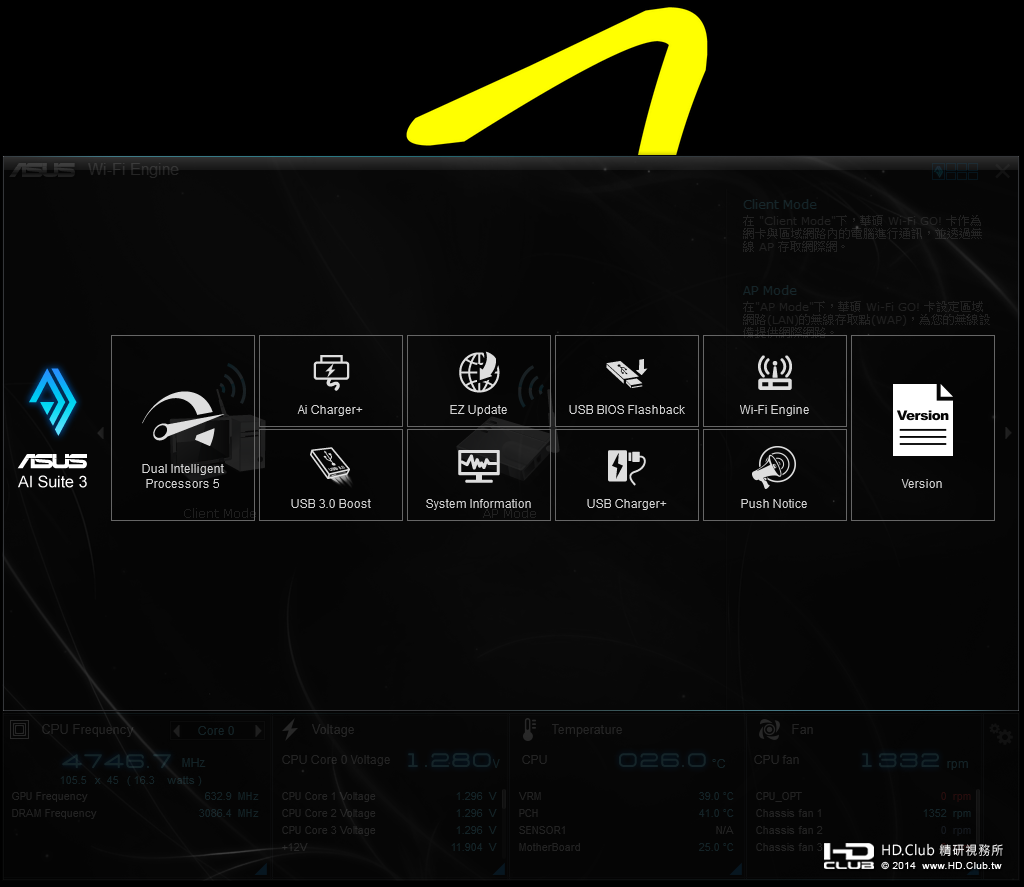Click the VRM temperature row
This screenshot has width=1024, height=887.
pos(626,796)
